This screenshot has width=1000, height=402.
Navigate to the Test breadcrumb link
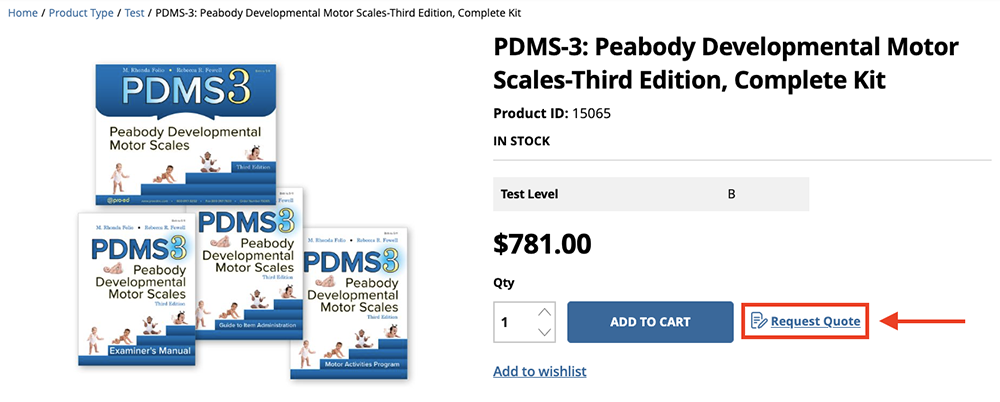(134, 13)
